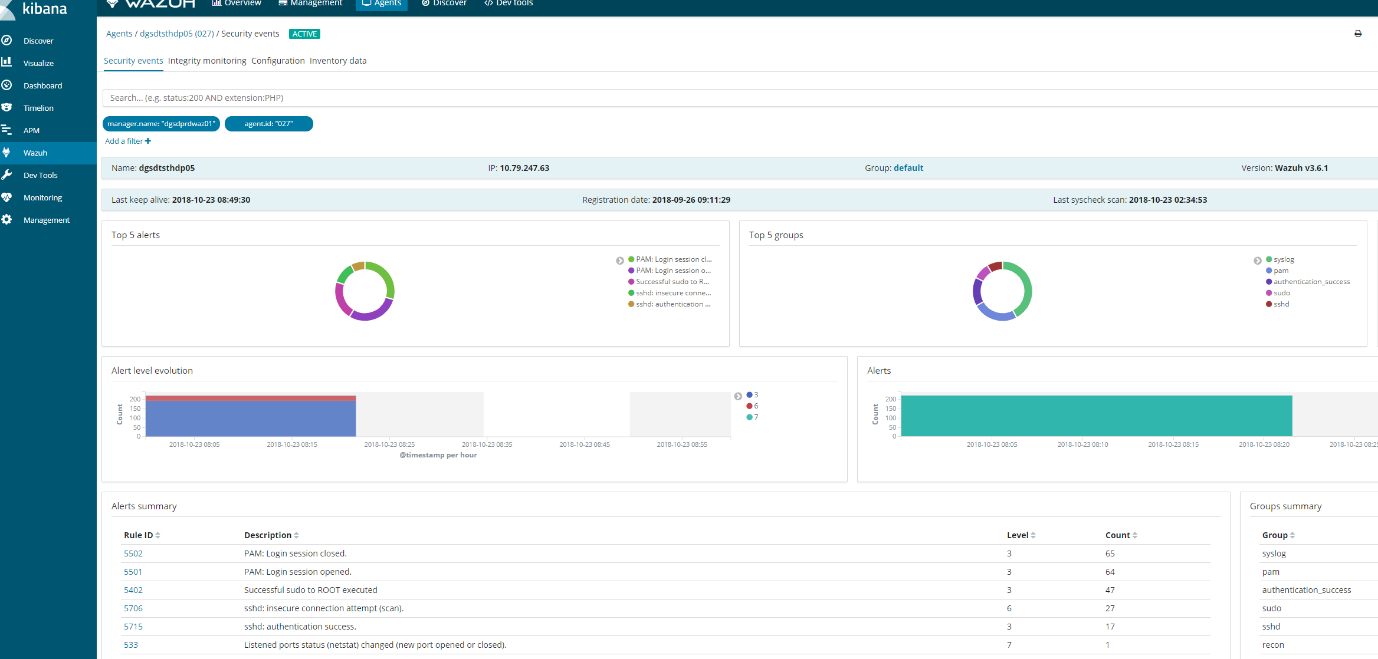Click into the search query field

coord(600,98)
